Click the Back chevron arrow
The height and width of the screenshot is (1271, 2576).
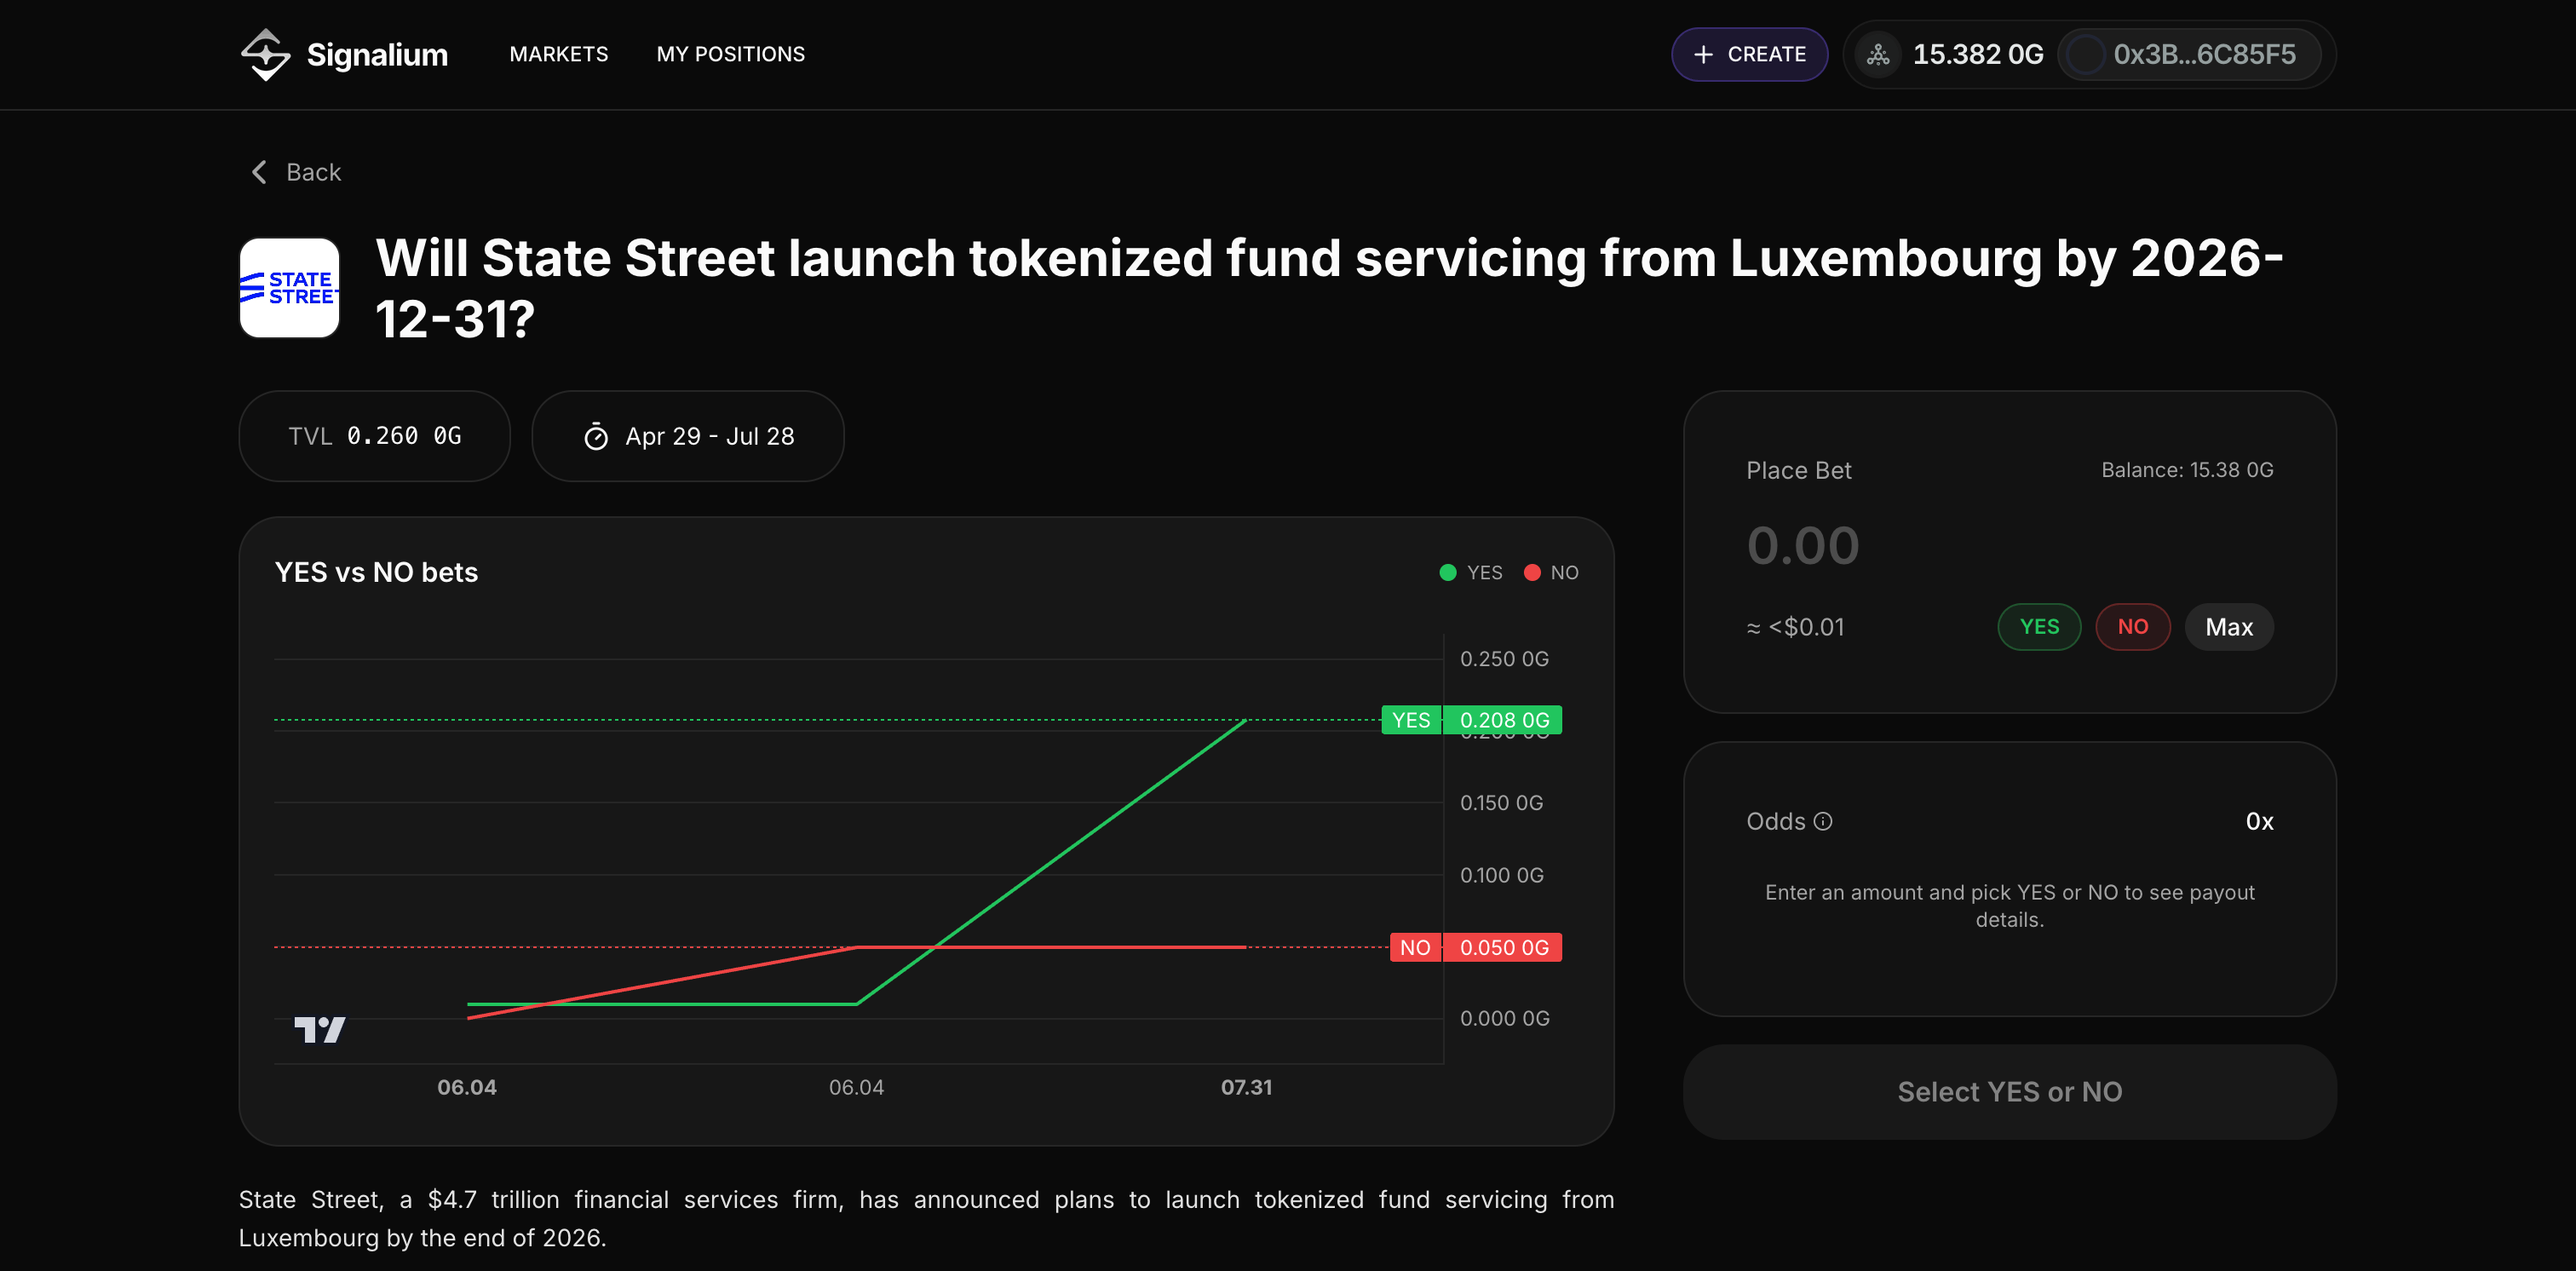tap(259, 172)
